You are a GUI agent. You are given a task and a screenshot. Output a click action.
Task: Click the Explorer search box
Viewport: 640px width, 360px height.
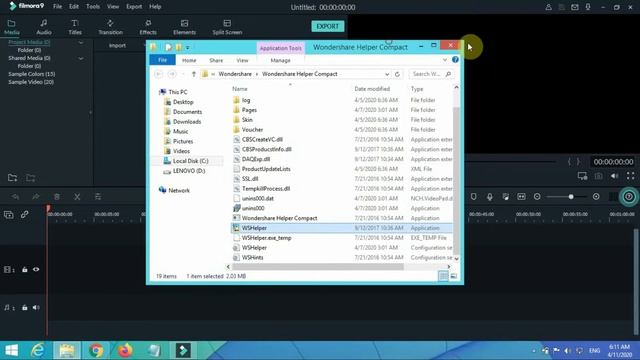(x=431, y=74)
